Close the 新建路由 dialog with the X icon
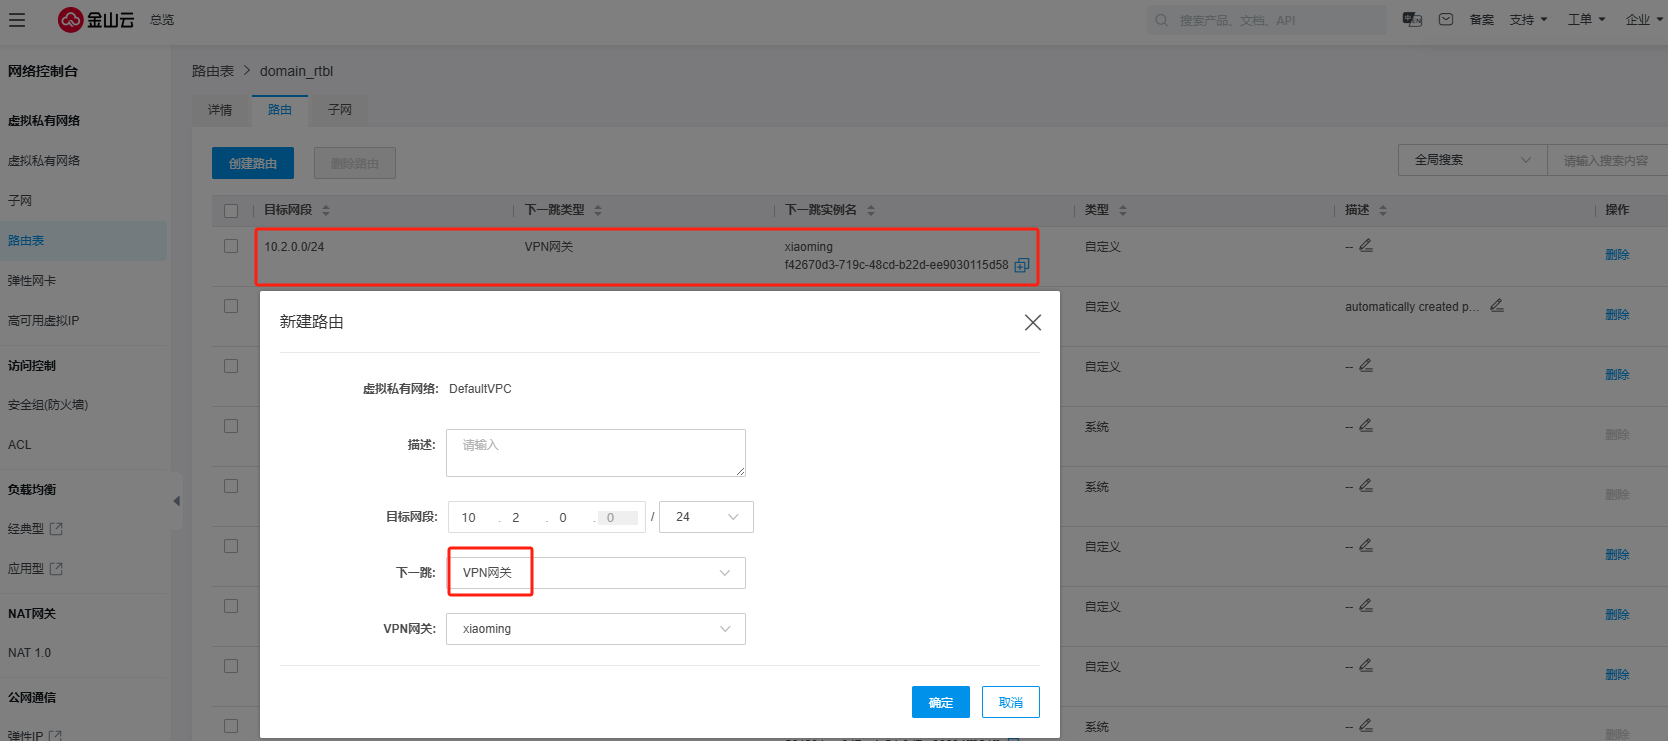This screenshot has width=1668, height=741. tap(1033, 322)
